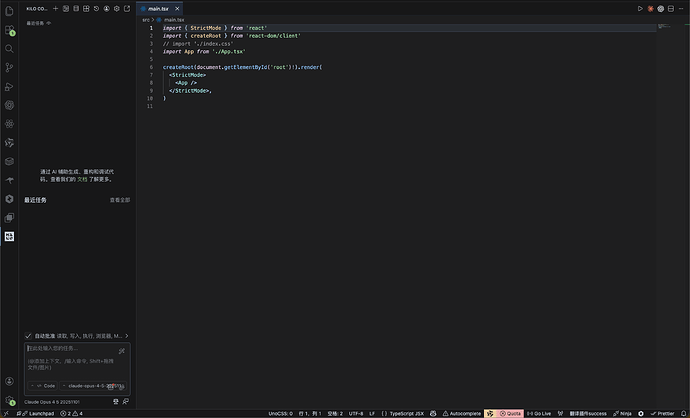This screenshot has width=690, height=418.
Task: Click the Copilot status icon
Action: click(433, 413)
